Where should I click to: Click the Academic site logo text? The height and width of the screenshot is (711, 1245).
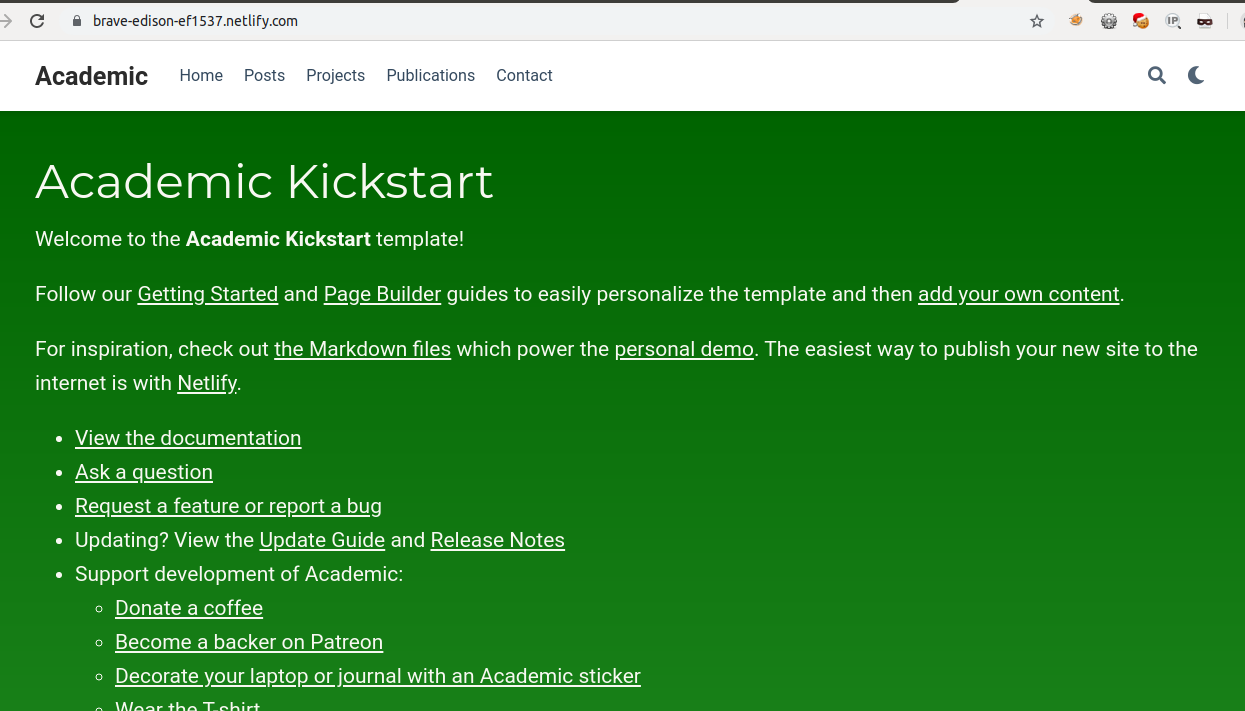click(92, 76)
